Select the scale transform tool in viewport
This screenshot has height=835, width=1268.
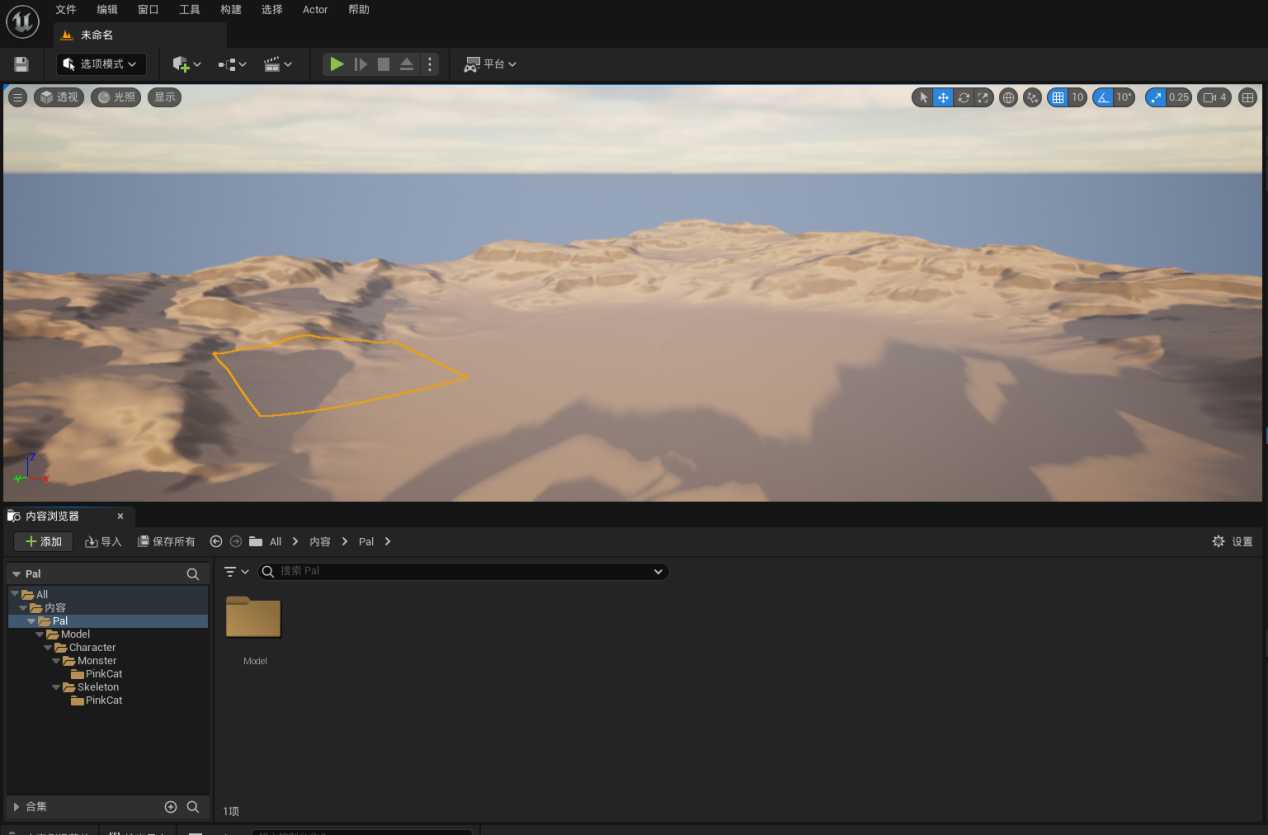(983, 97)
